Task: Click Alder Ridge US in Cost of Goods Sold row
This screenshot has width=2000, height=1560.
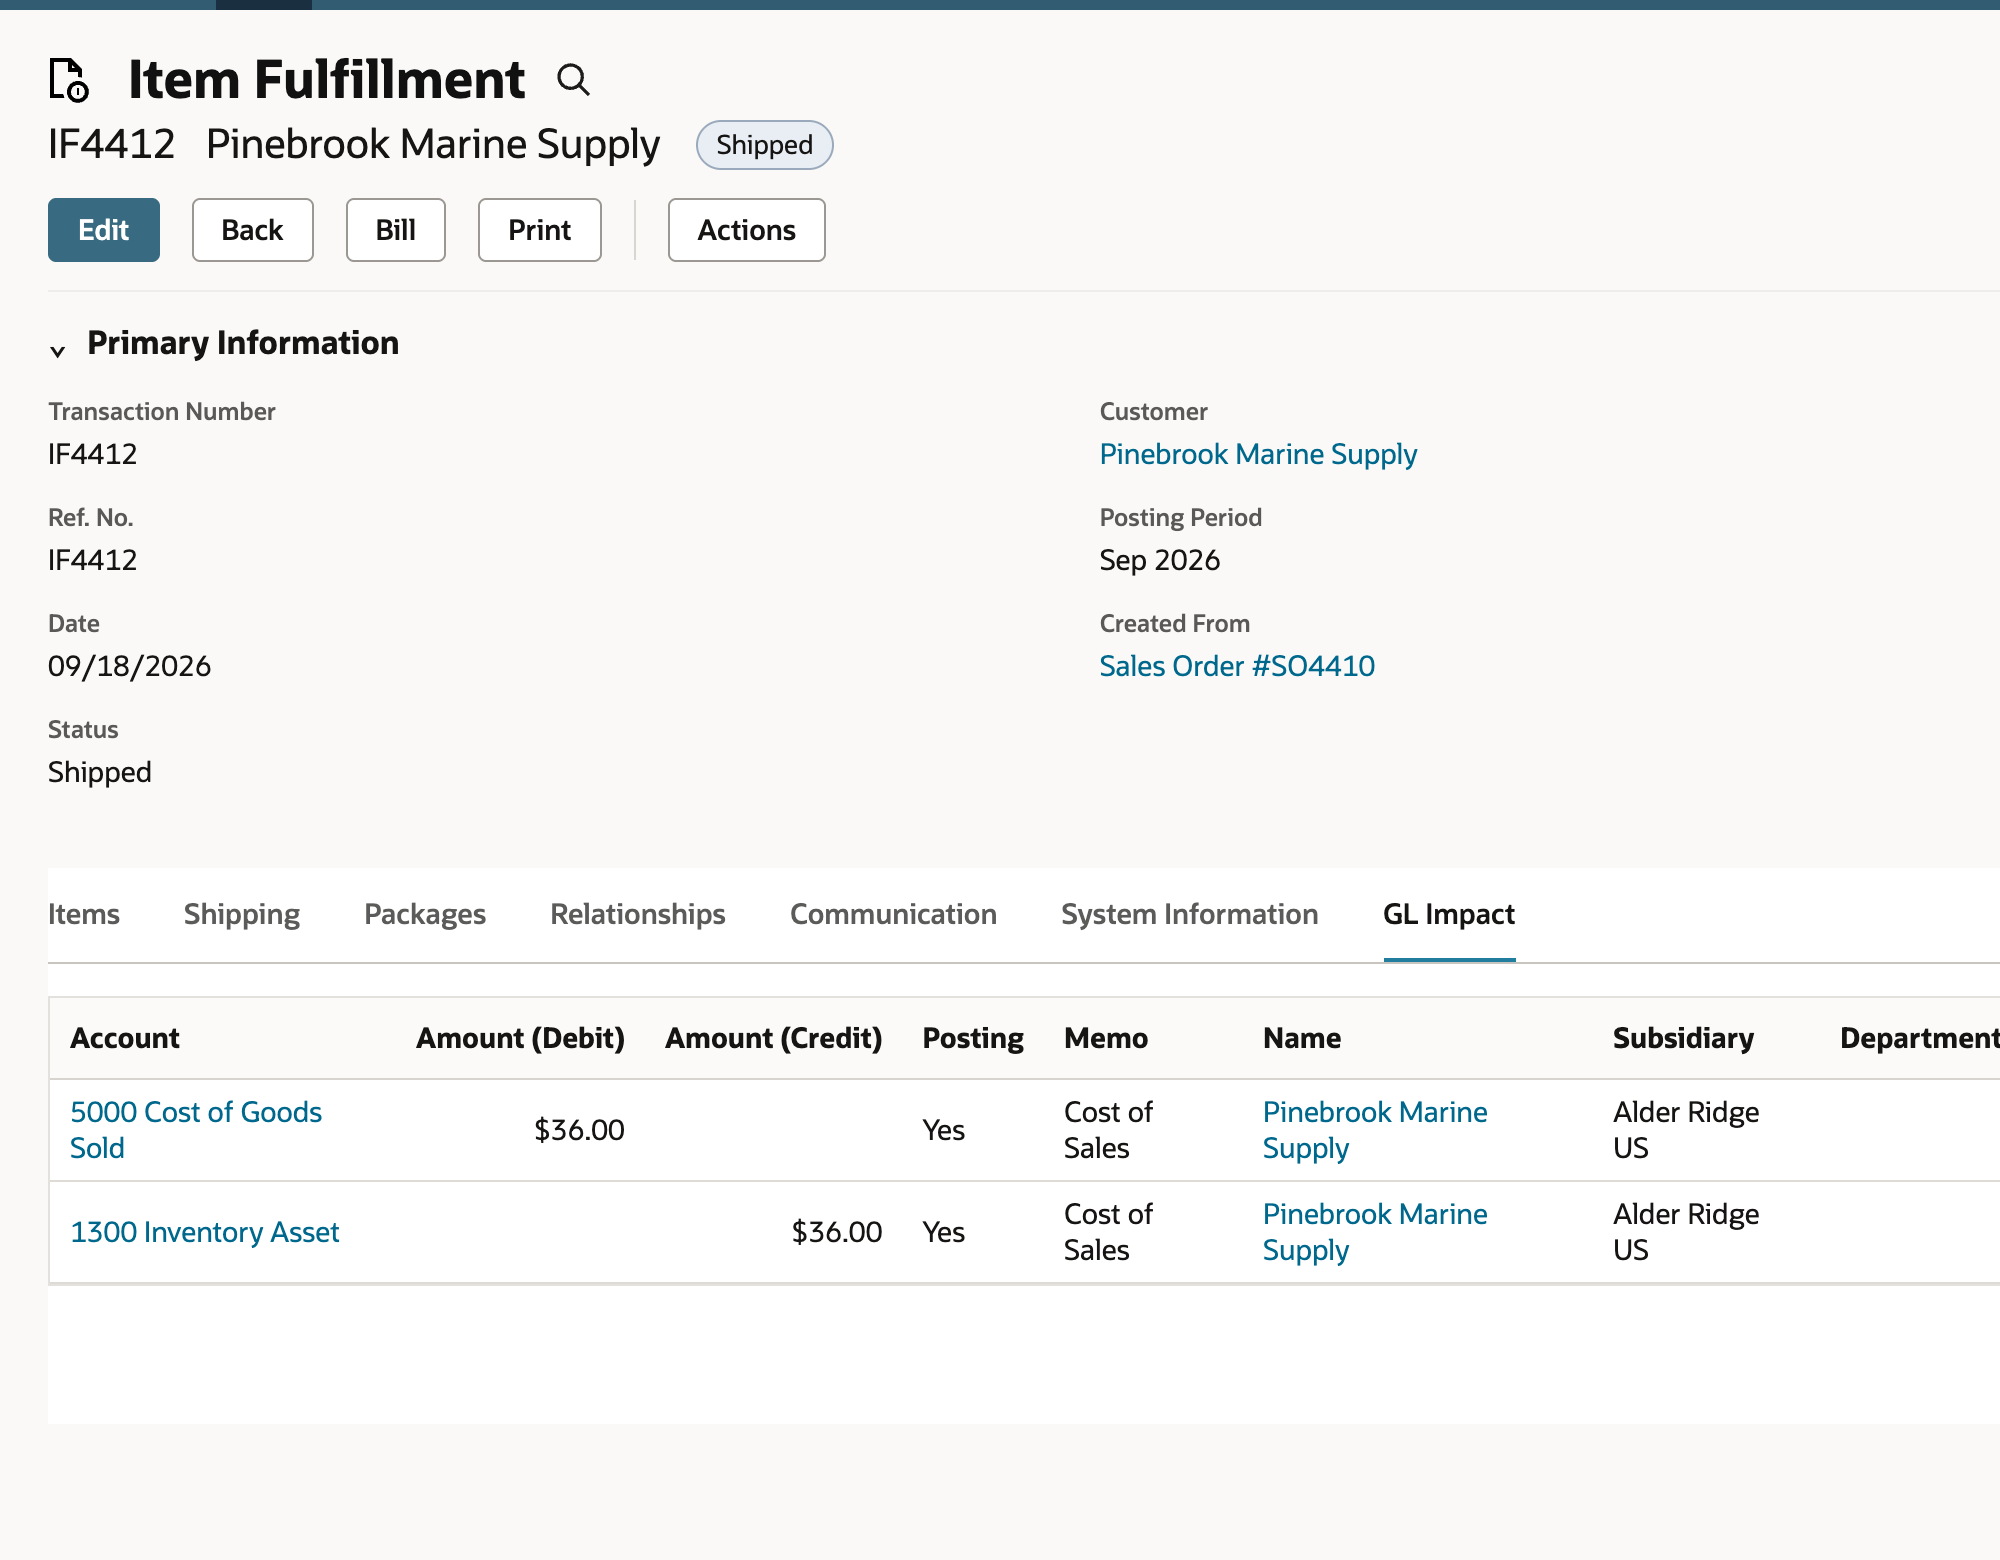Action: [x=1686, y=1130]
